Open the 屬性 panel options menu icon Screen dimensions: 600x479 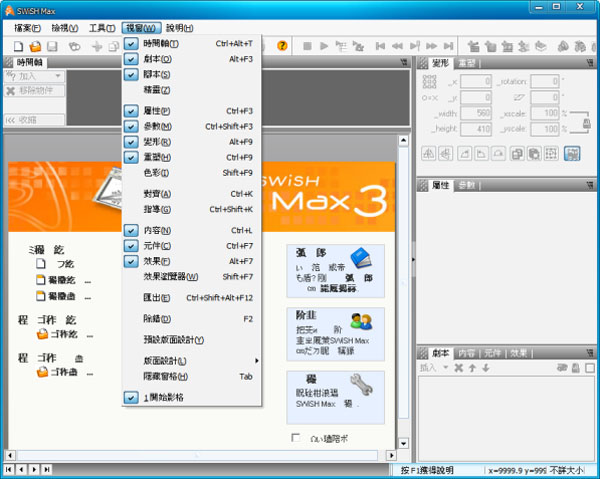point(590,186)
